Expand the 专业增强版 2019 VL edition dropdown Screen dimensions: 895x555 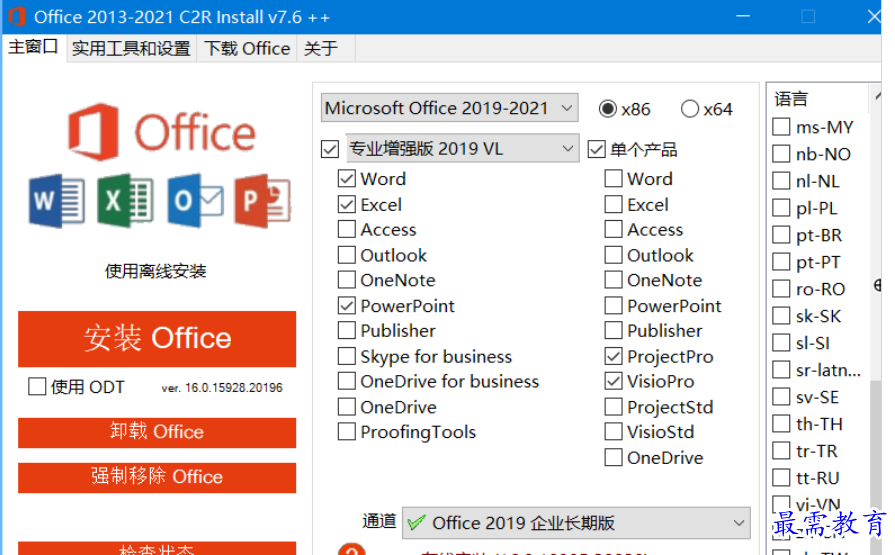463,148
